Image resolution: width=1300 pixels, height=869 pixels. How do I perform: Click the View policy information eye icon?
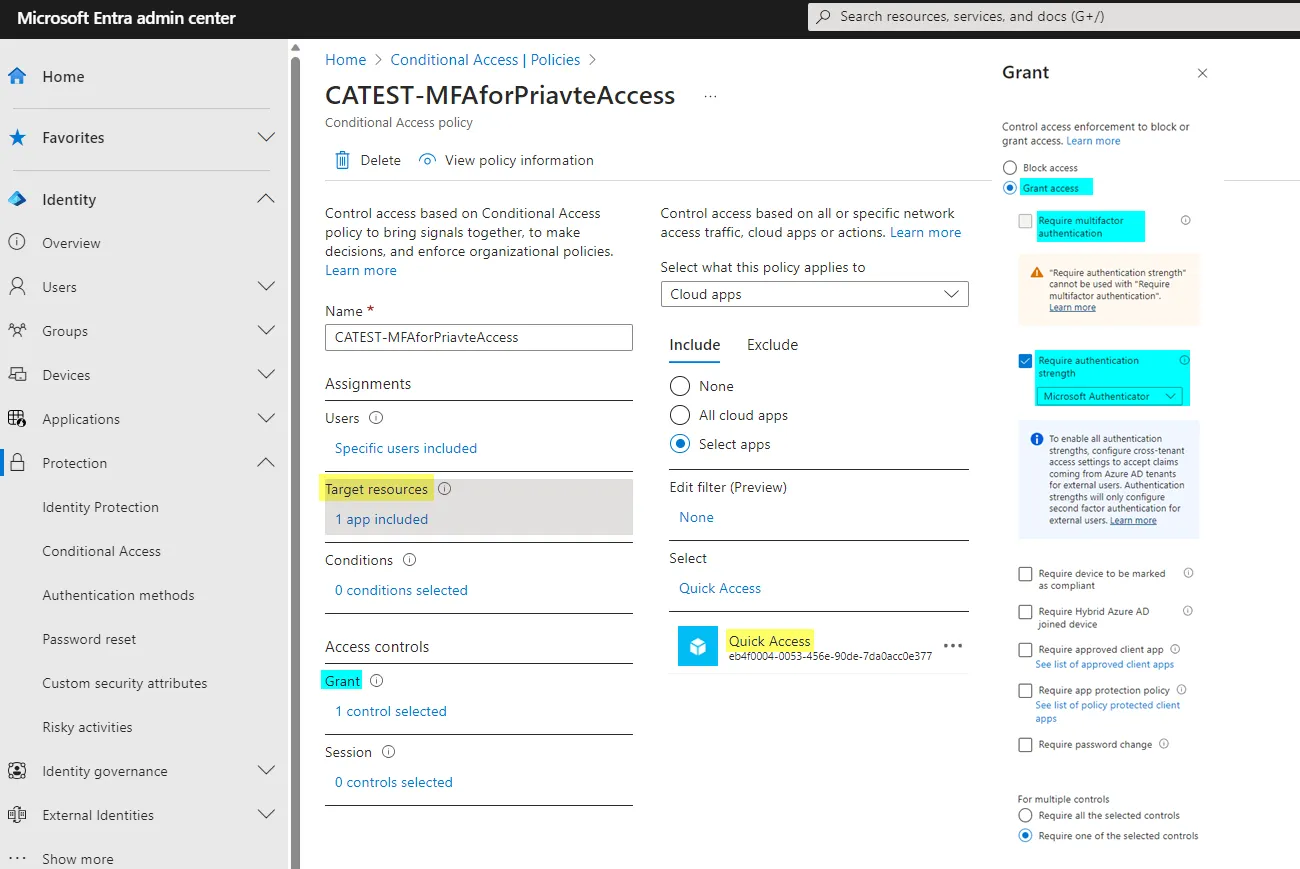coord(428,160)
